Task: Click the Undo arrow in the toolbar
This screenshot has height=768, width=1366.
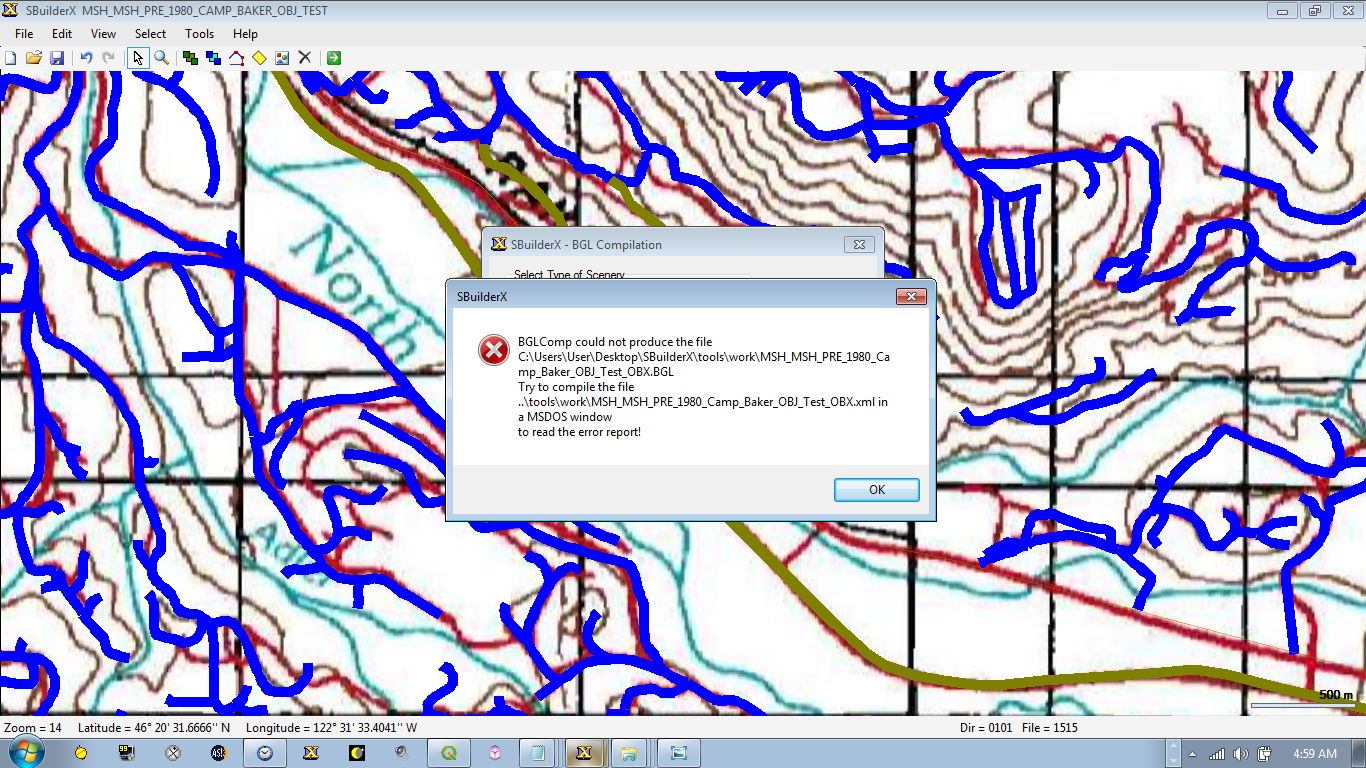Action: [x=86, y=58]
